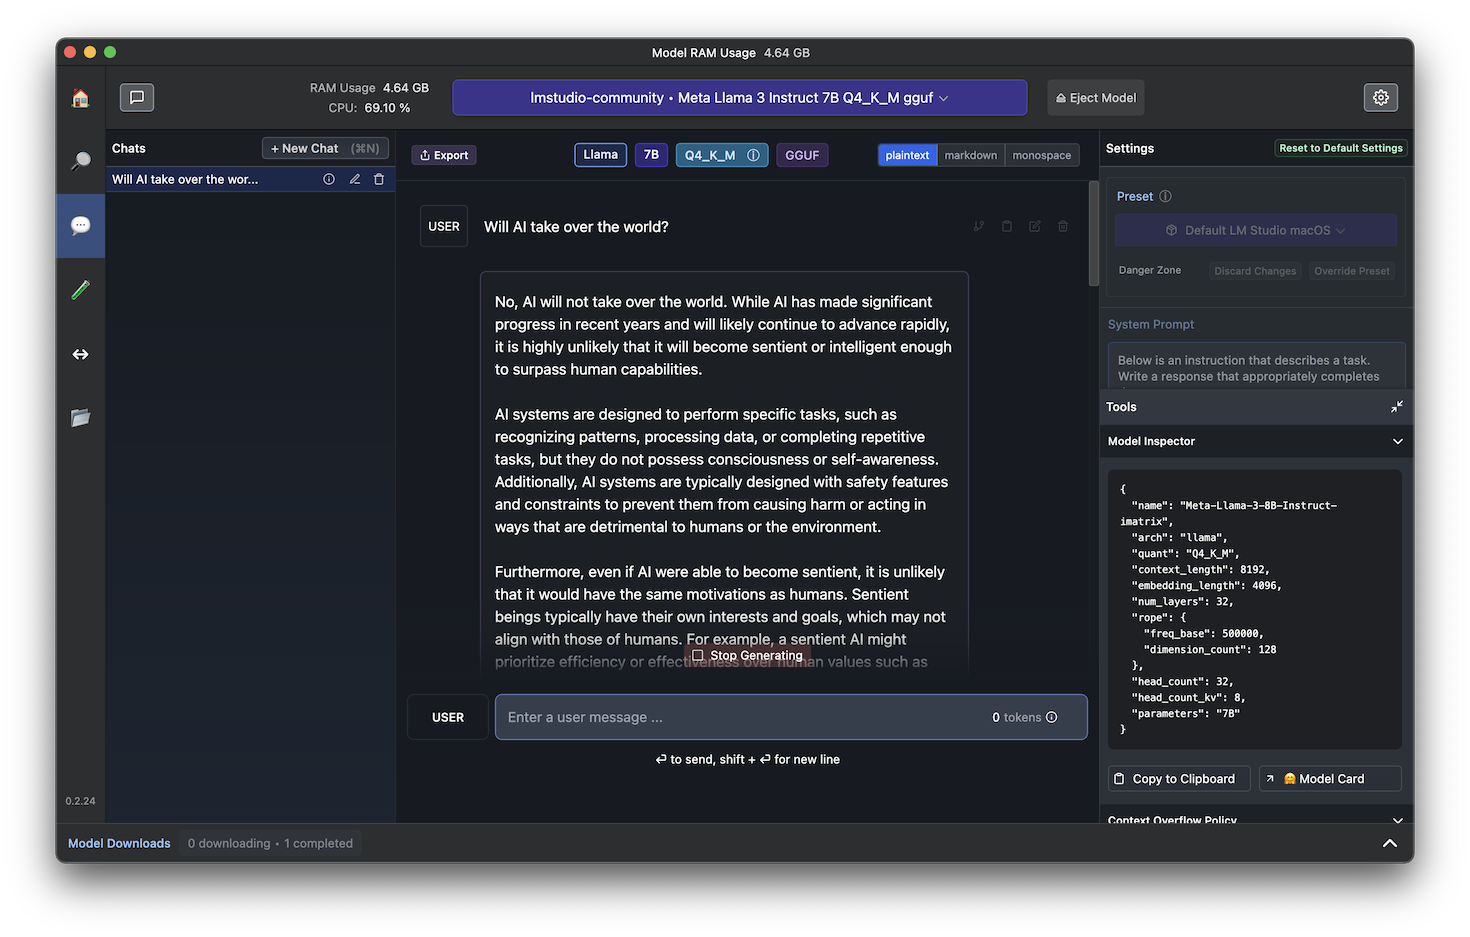Click the chat conversation scrollbar
Viewport: 1470px width, 937px height.
[1093, 234]
